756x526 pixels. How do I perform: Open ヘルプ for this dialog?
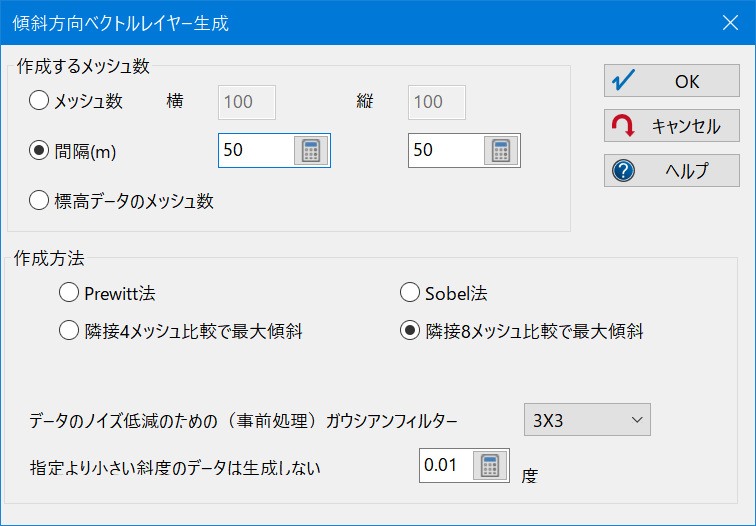pos(672,171)
